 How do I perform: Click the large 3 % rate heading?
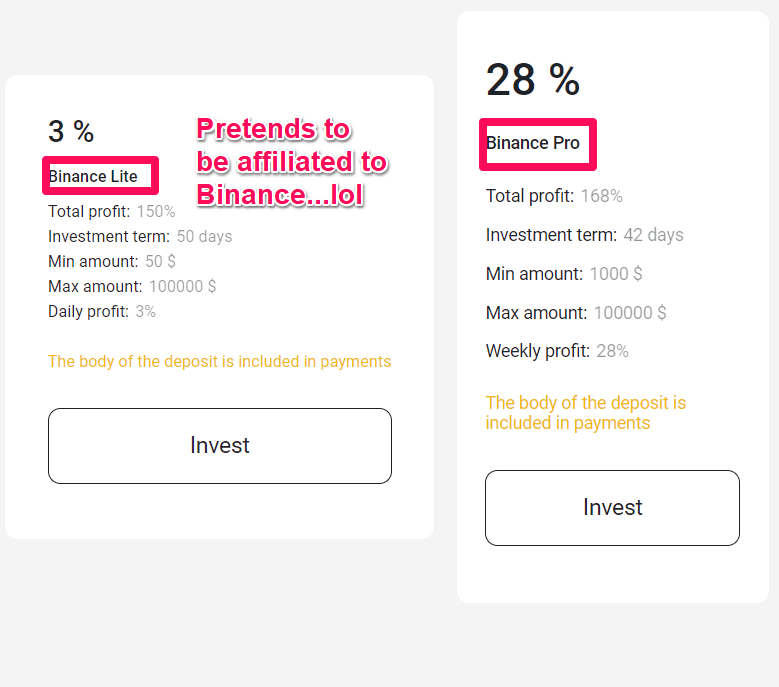[x=71, y=131]
